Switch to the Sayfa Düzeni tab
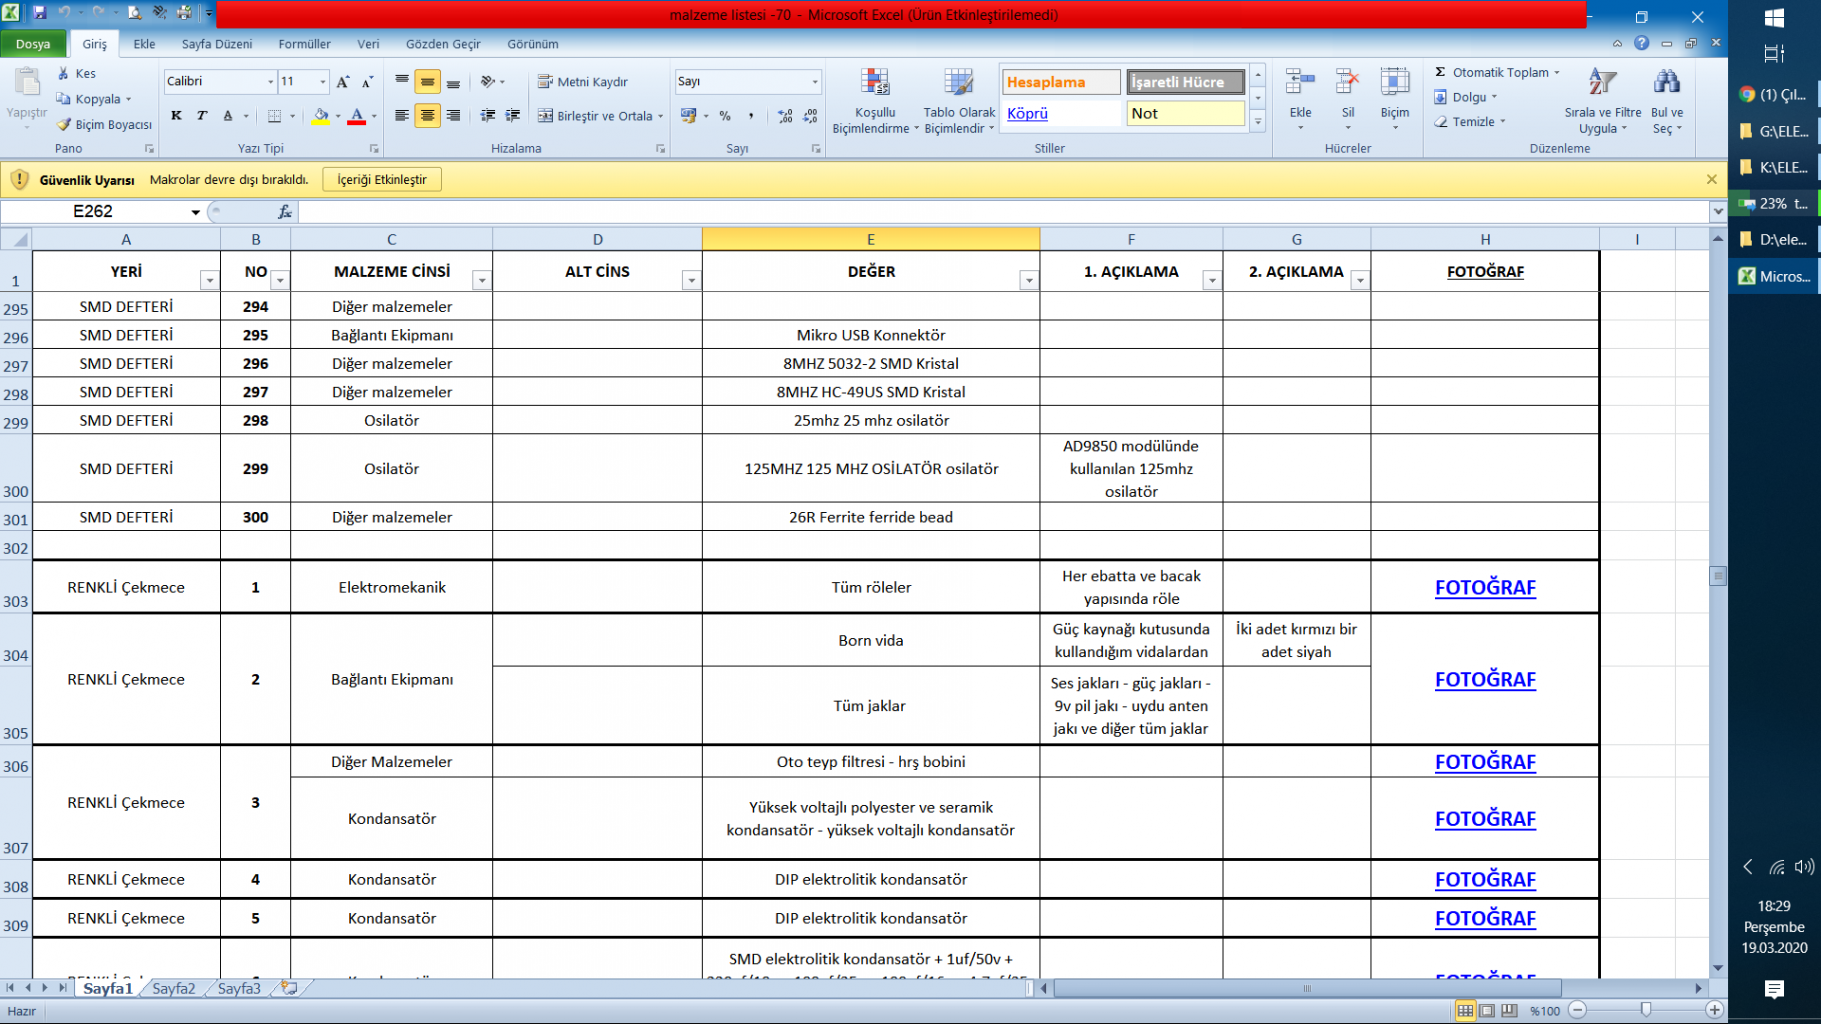 pos(217,44)
